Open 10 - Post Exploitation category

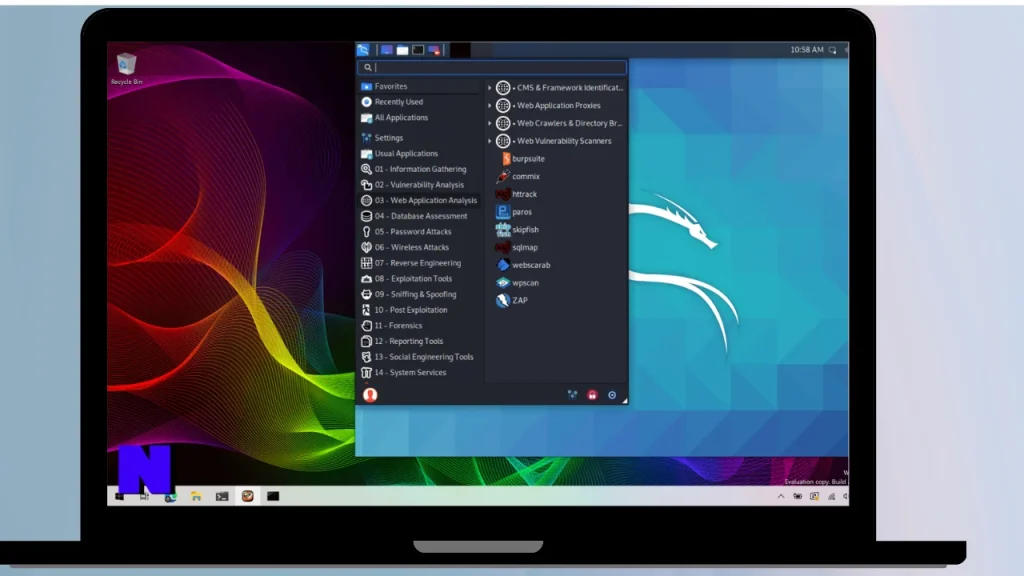pos(419,310)
